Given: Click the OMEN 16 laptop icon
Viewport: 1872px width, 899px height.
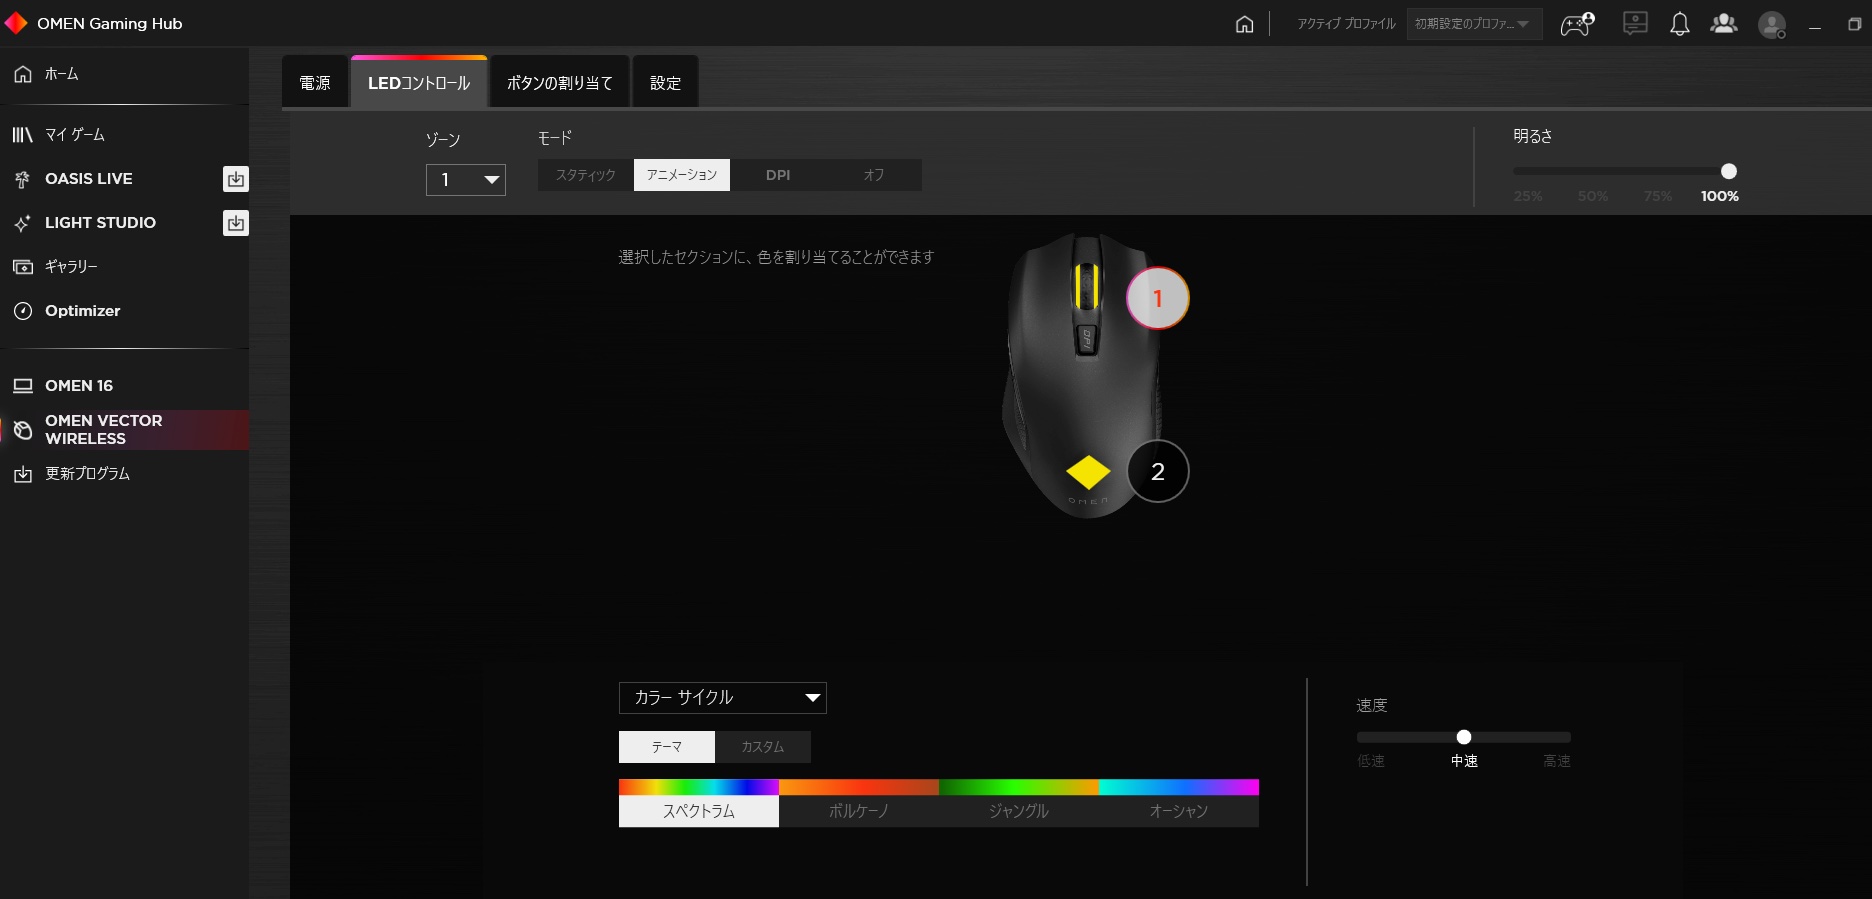Looking at the screenshot, I should [22, 386].
